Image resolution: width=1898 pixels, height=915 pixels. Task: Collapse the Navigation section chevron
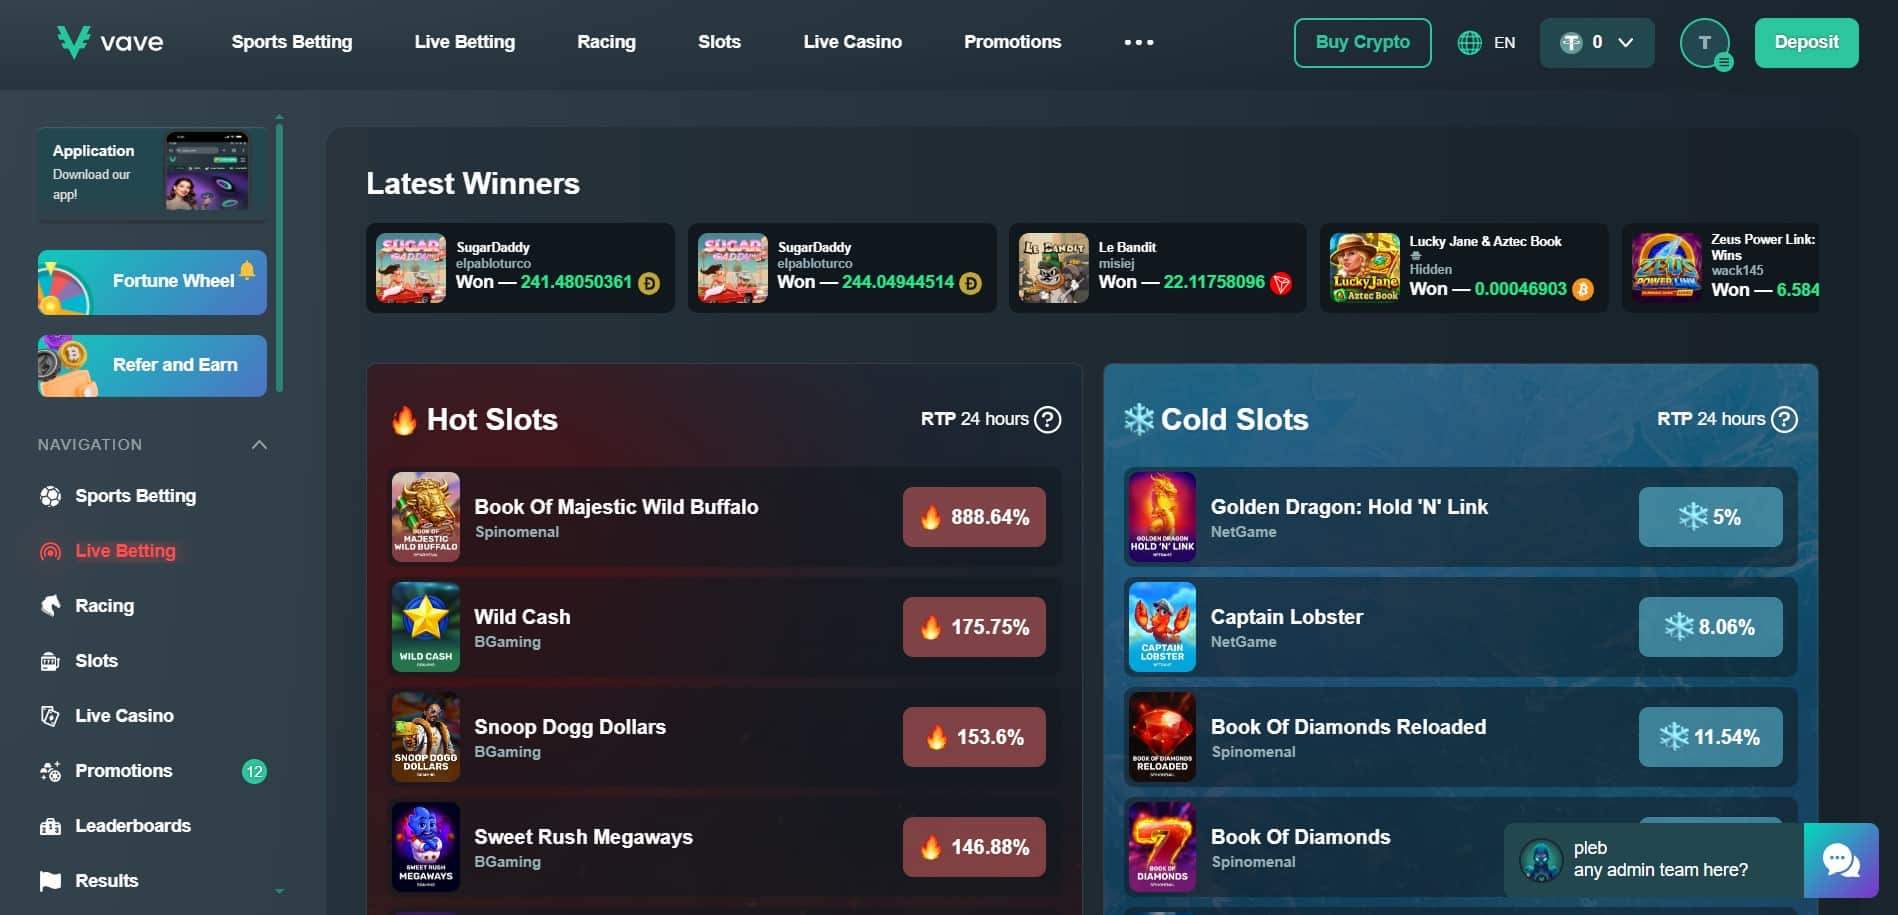(259, 445)
